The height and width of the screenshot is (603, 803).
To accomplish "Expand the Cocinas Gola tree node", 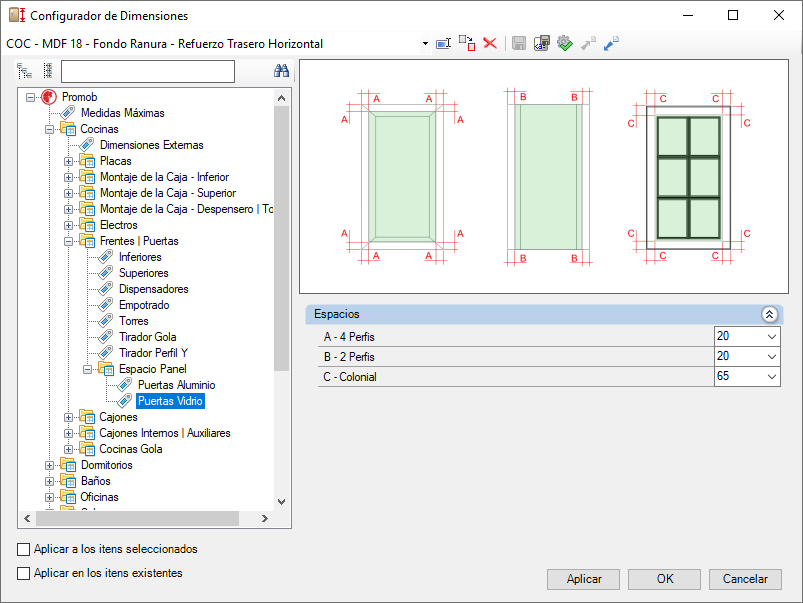I will tap(68, 449).
